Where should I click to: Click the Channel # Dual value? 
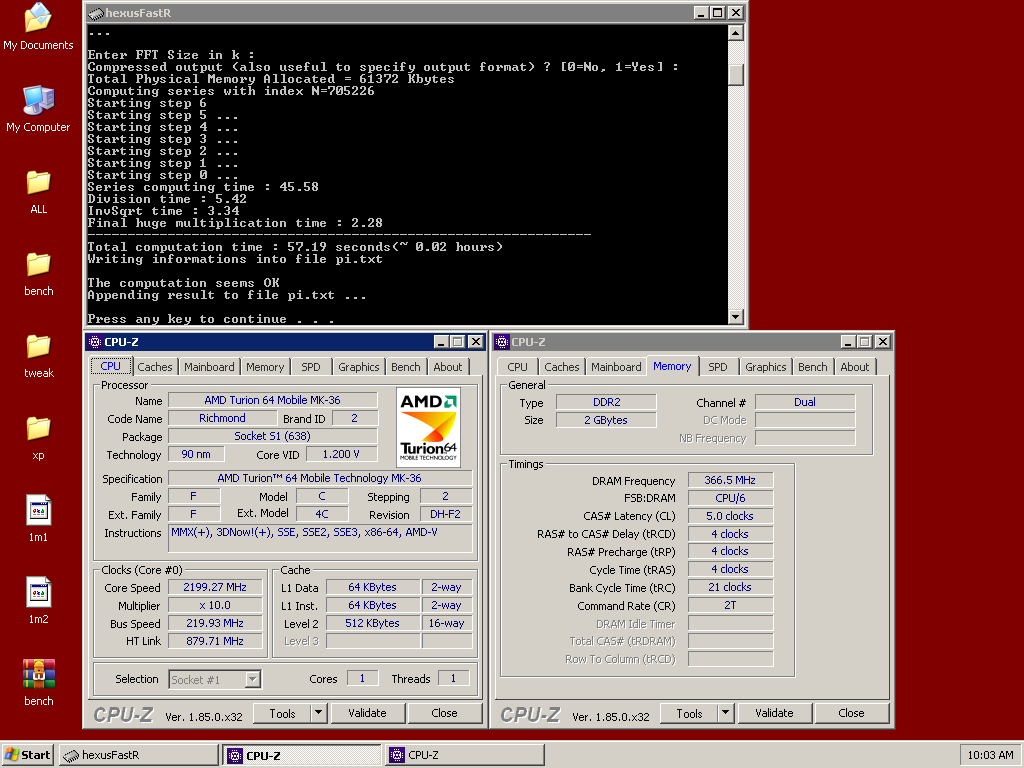805,402
